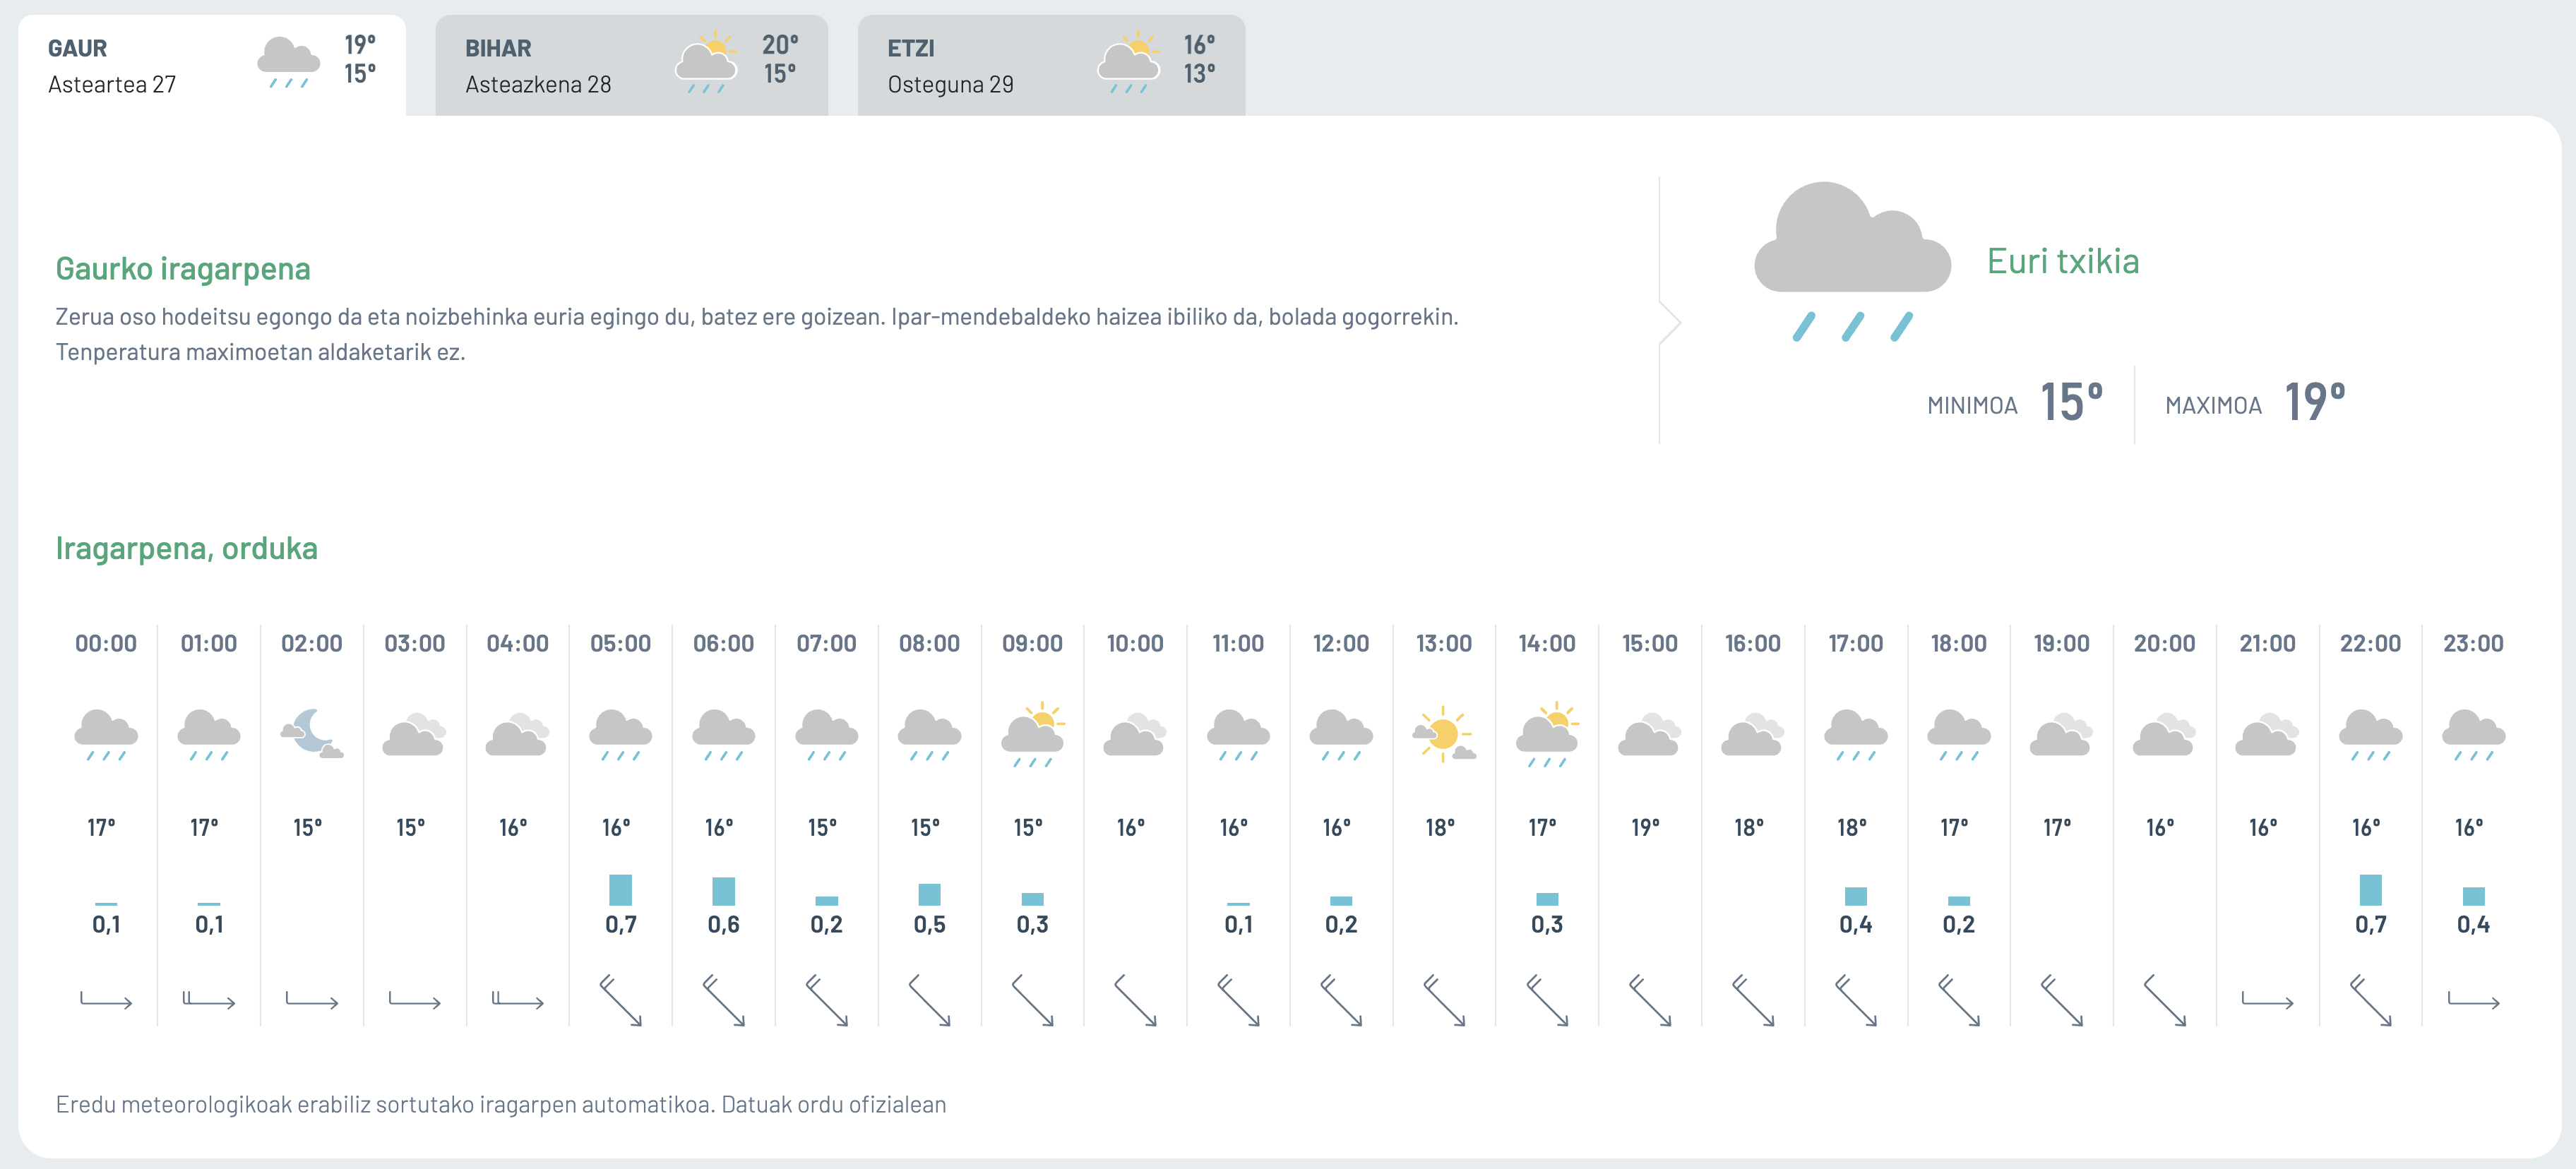Click the 03:00 cloudy icon
2576x1169 pixels.
click(x=415, y=735)
